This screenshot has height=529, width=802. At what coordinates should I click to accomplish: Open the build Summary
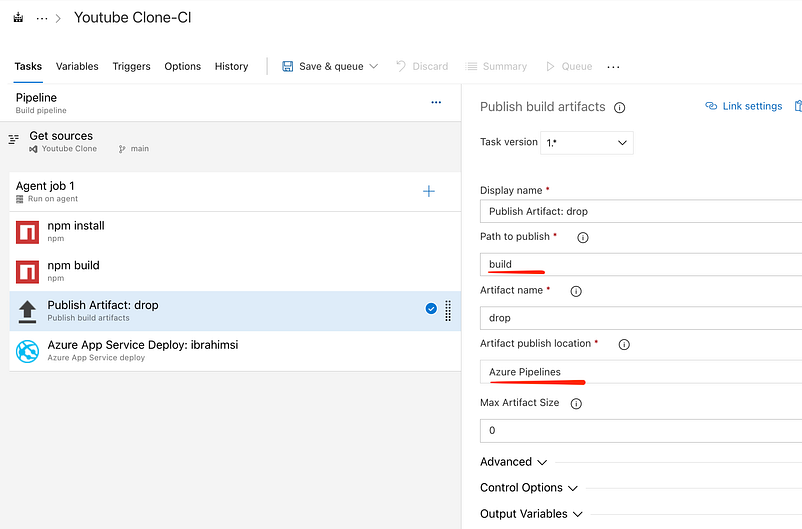click(x=496, y=67)
